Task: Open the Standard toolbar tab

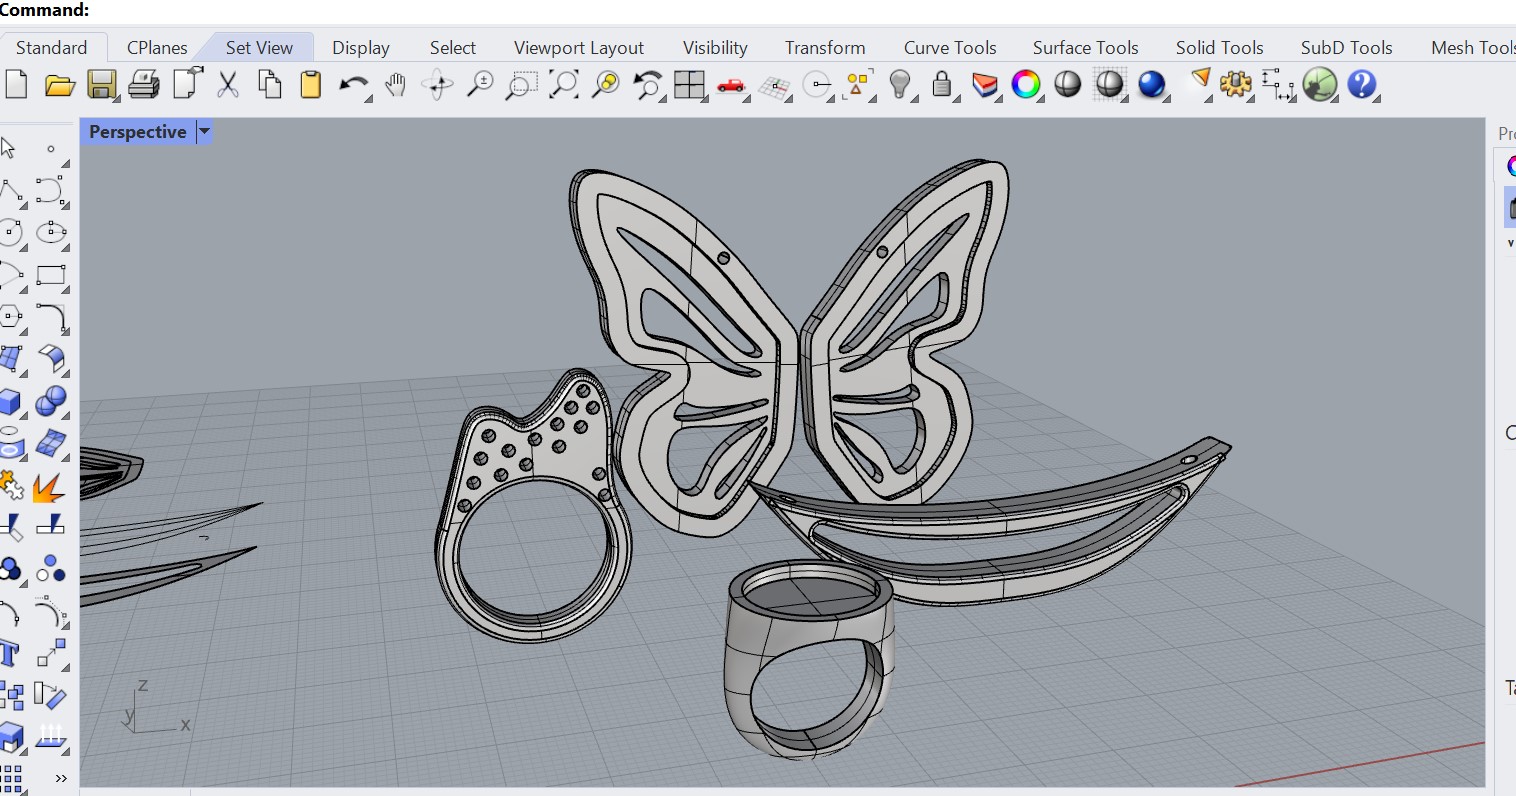Action: point(52,47)
